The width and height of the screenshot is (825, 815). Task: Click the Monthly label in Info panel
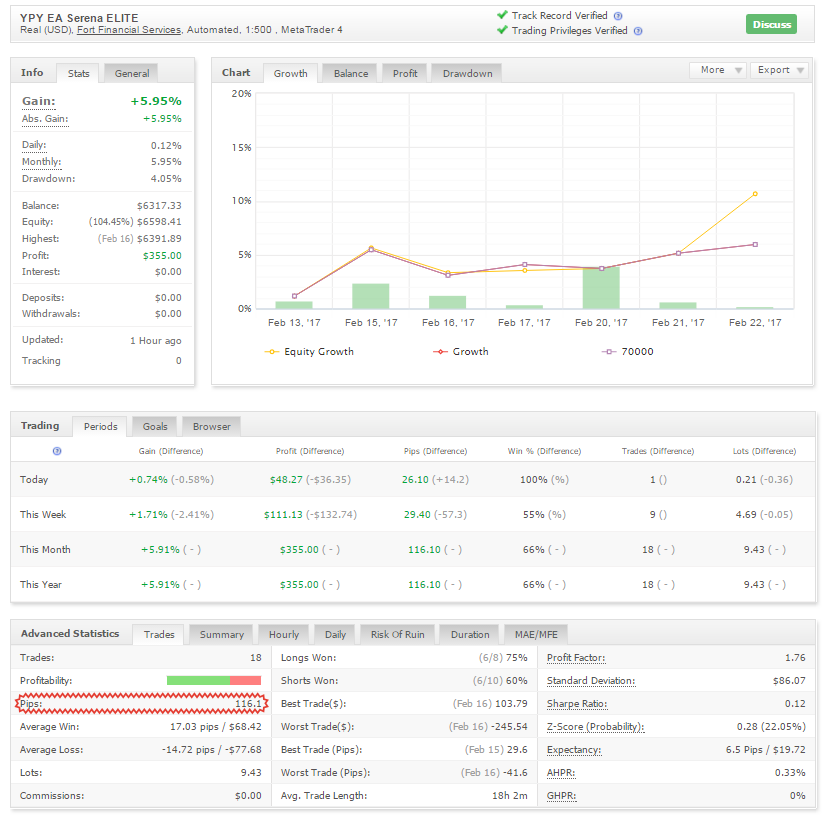click(41, 162)
